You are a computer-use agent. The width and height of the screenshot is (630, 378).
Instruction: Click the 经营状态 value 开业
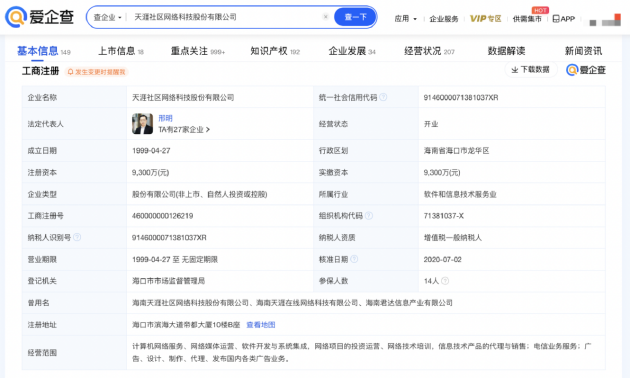coord(431,124)
